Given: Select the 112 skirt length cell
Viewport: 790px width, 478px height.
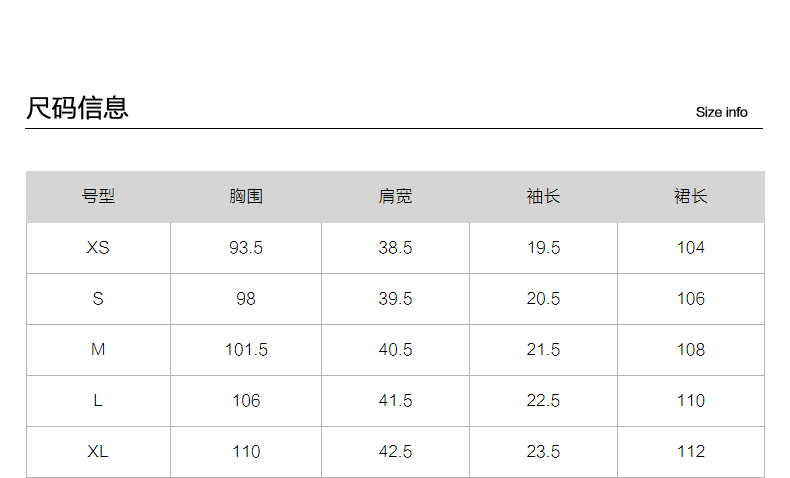Looking at the screenshot, I should [691, 452].
